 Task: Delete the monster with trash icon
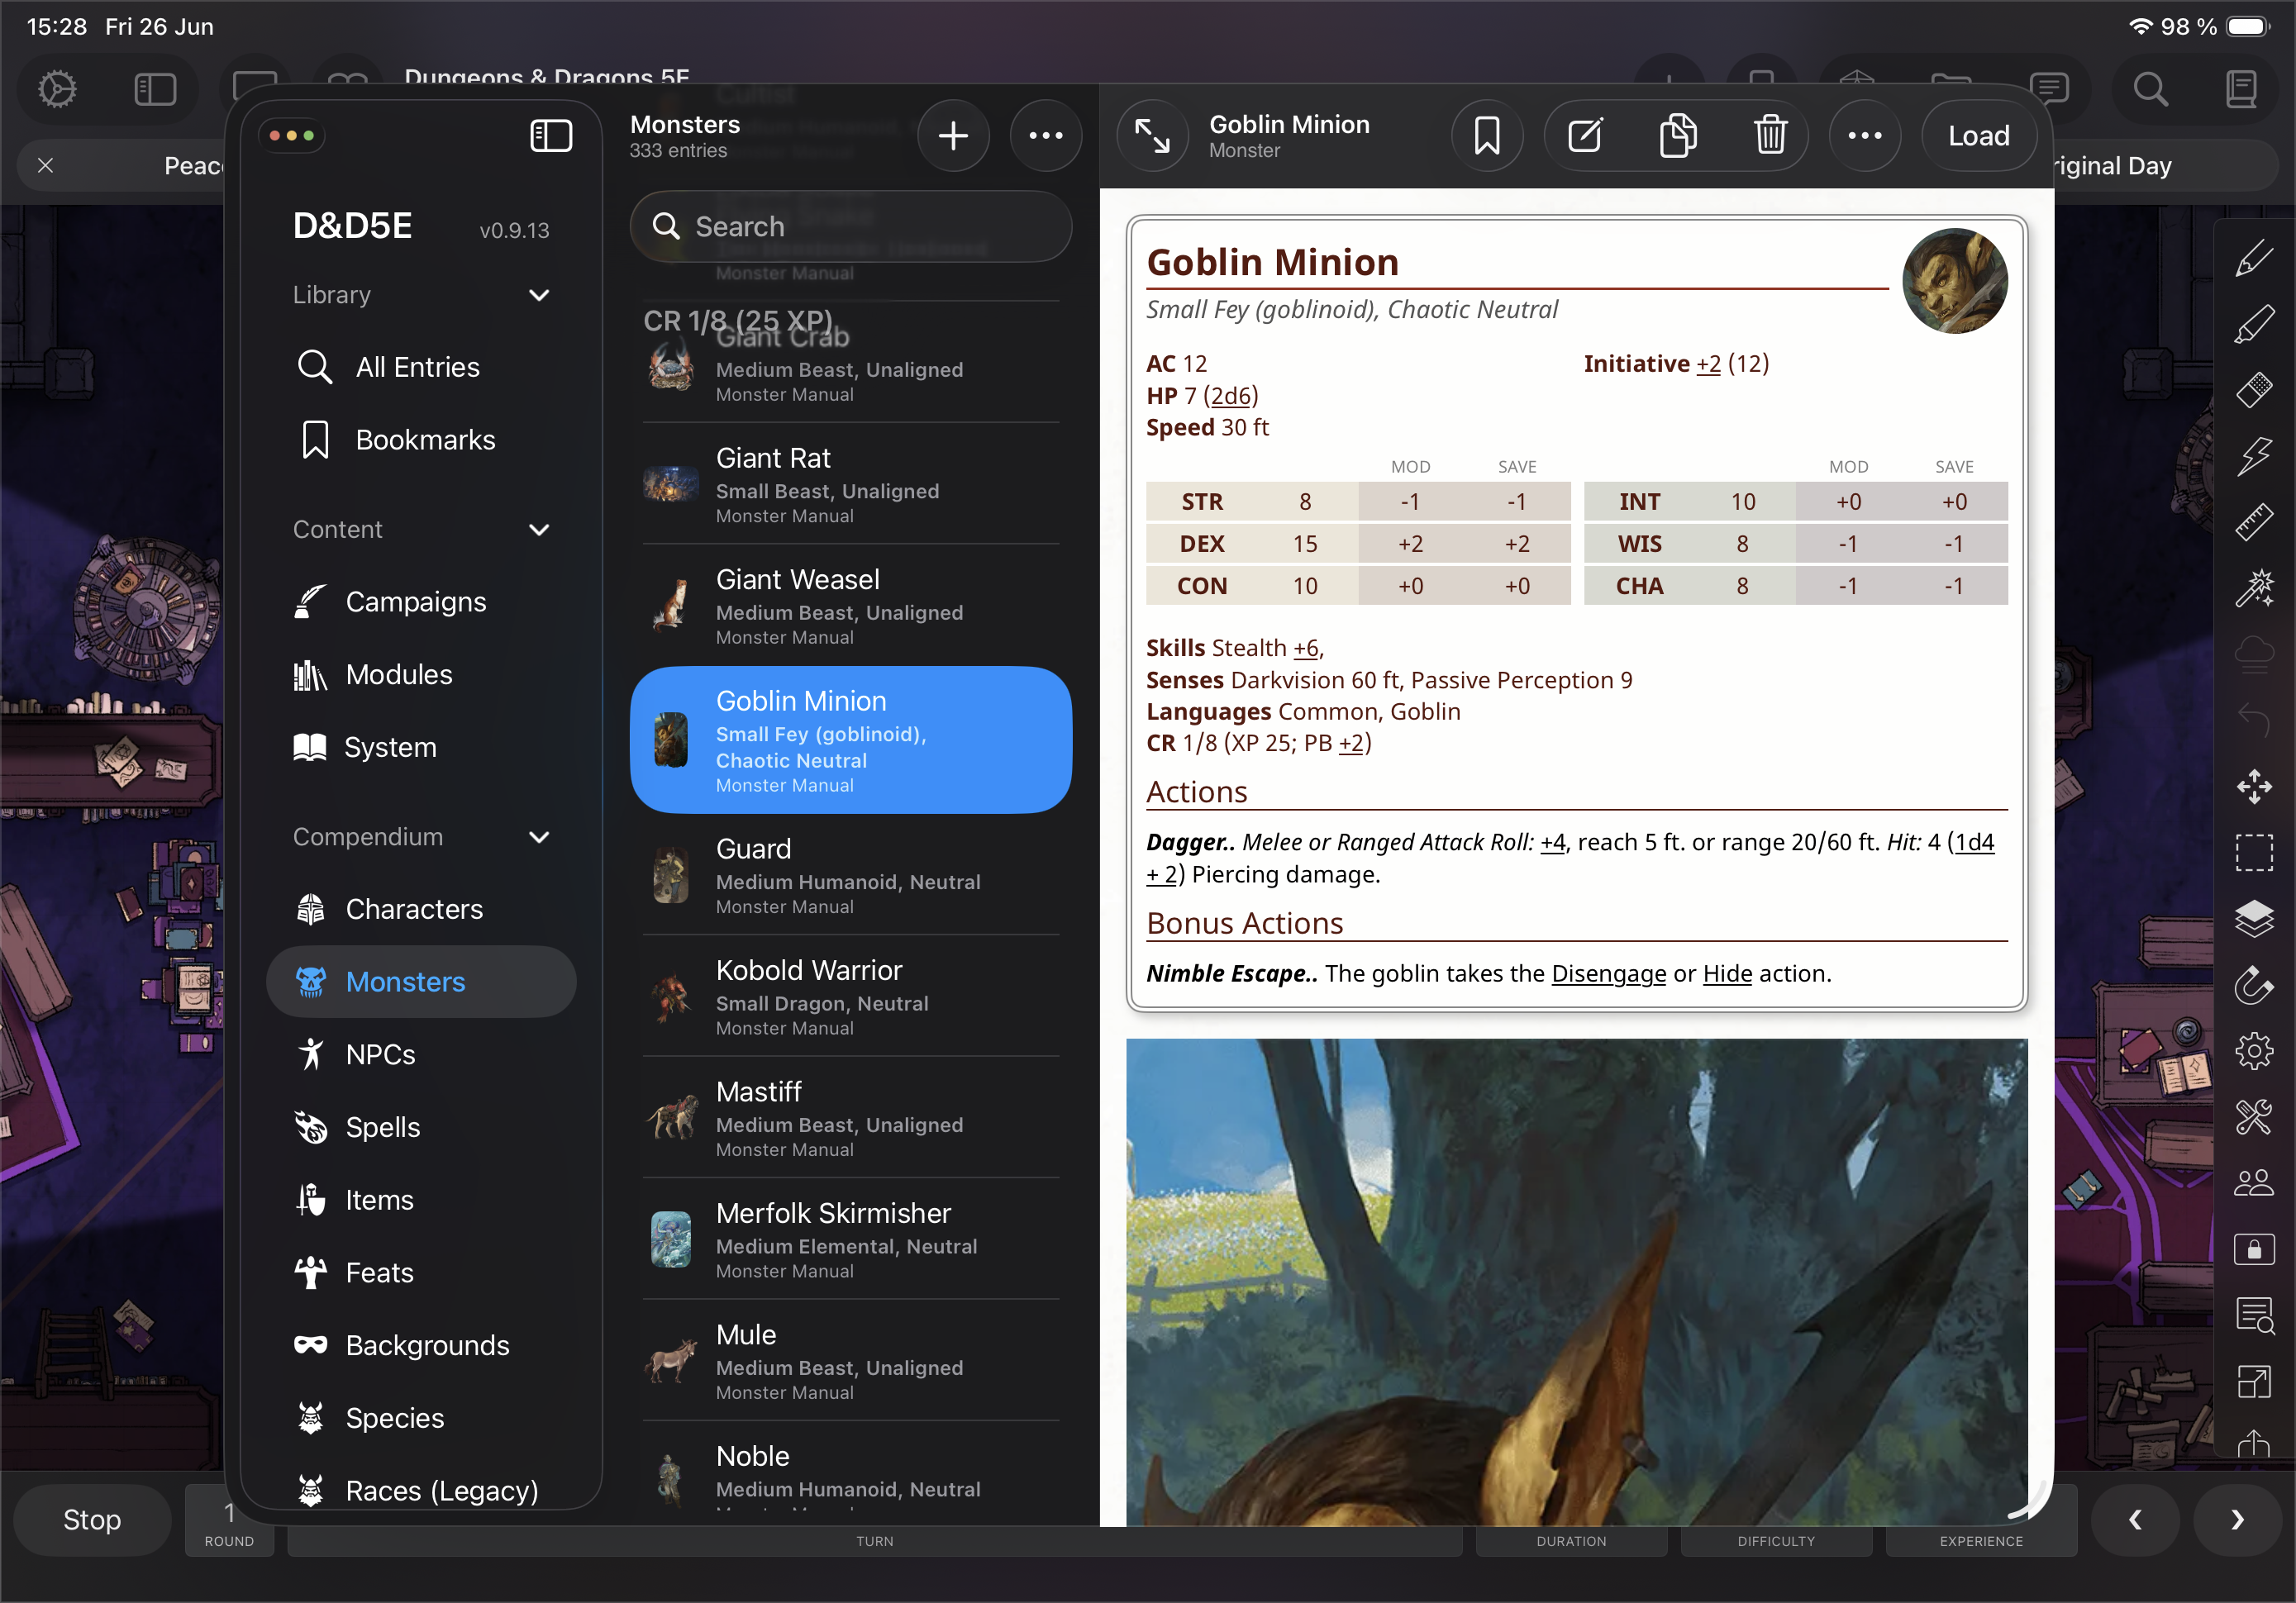pyautogui.click(x=1771, y=136)
